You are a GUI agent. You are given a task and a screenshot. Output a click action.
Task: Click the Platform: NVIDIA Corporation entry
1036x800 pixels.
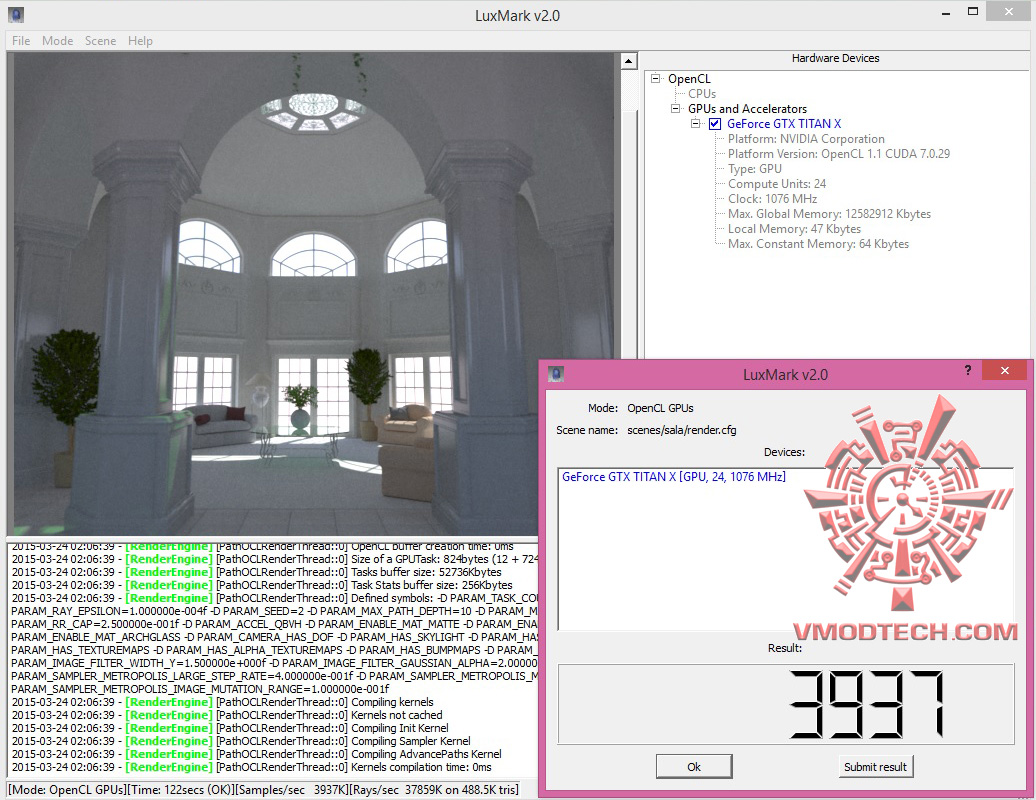tap(806, 139)
